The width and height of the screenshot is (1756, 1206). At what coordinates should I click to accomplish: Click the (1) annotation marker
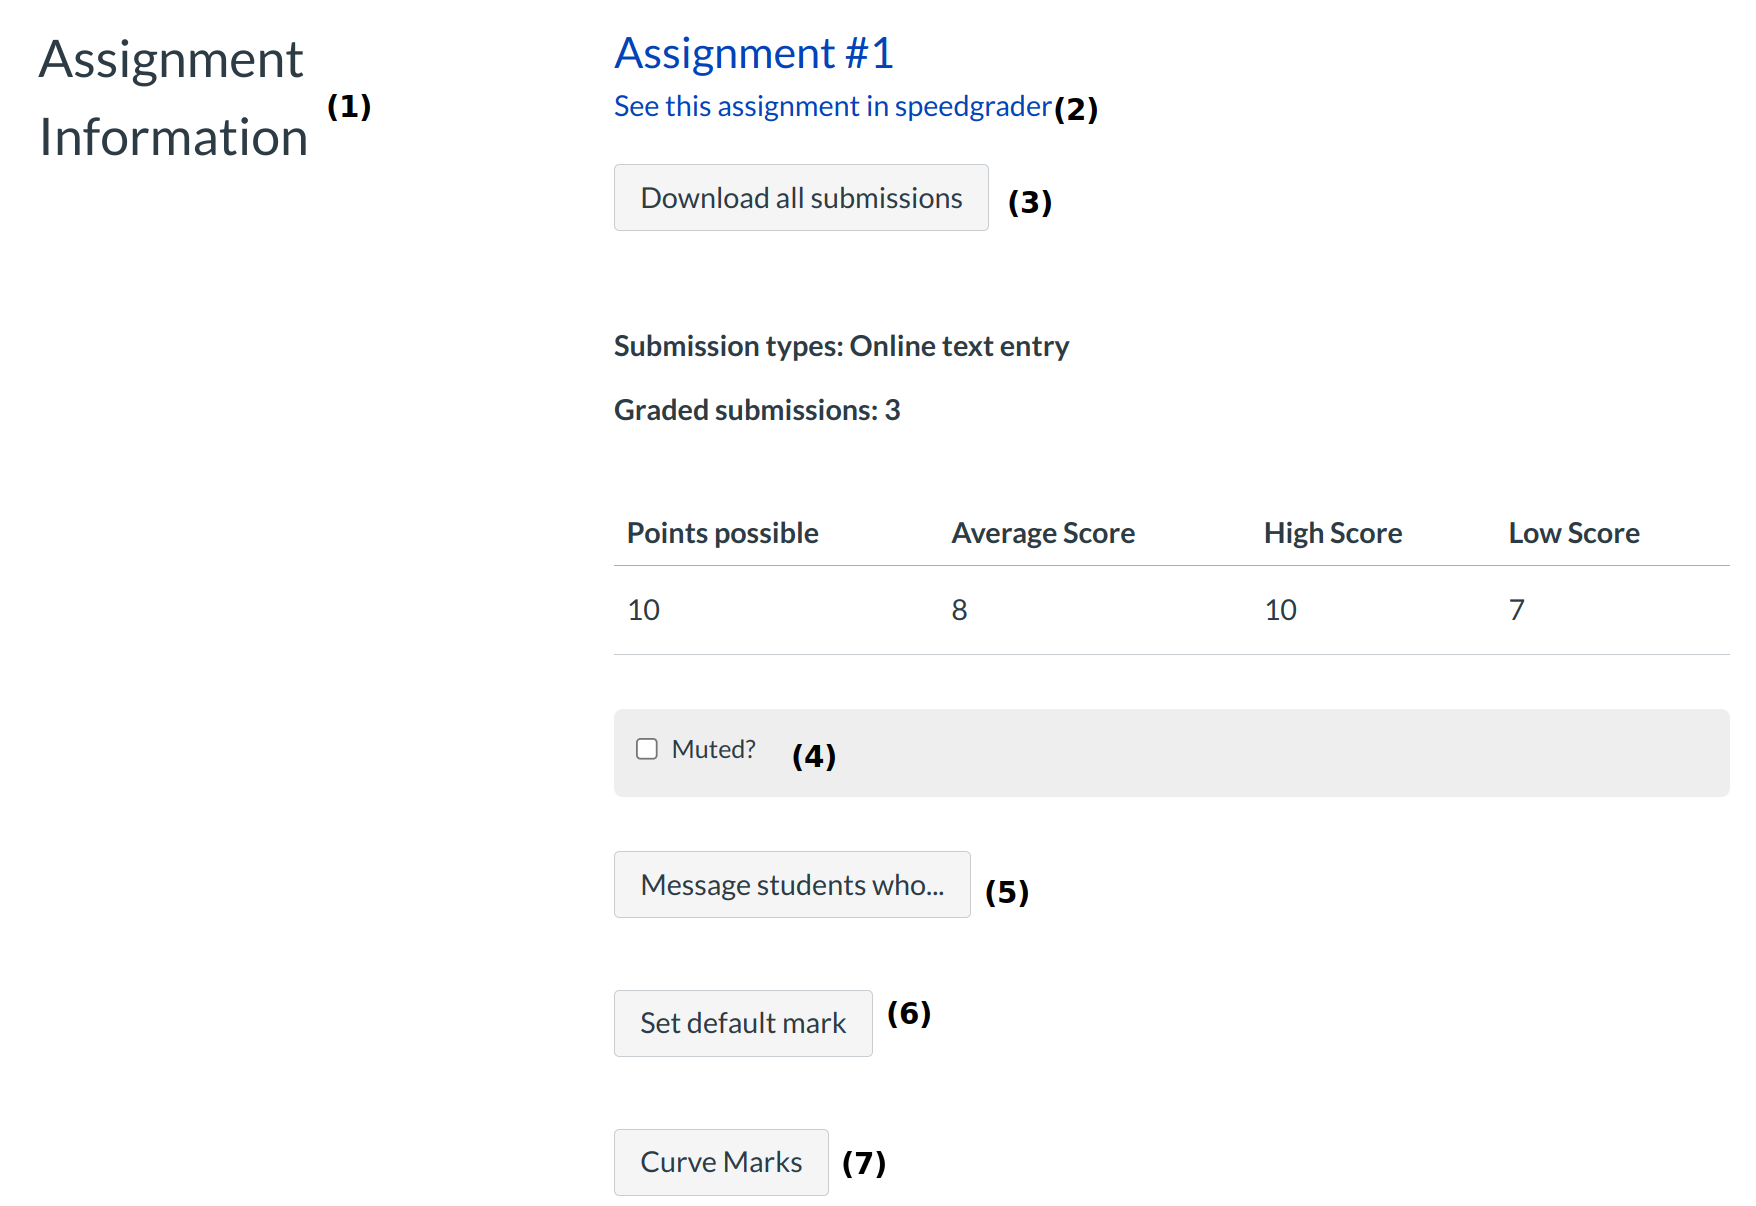point(349,106)
